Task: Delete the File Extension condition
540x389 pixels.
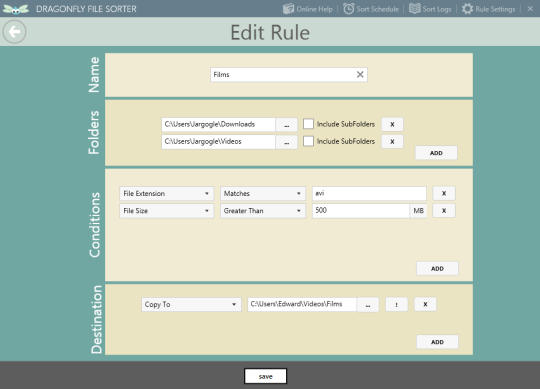Action: (x=444, y=193)
